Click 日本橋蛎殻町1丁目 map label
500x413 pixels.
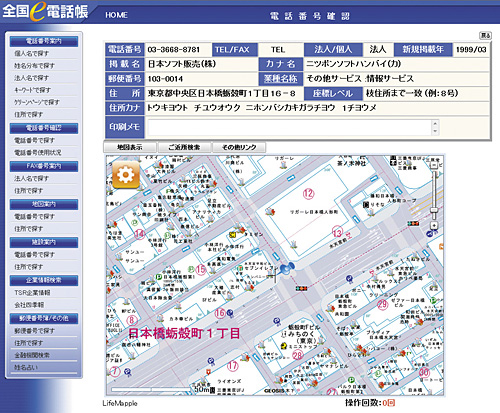(x=184, y=334)
